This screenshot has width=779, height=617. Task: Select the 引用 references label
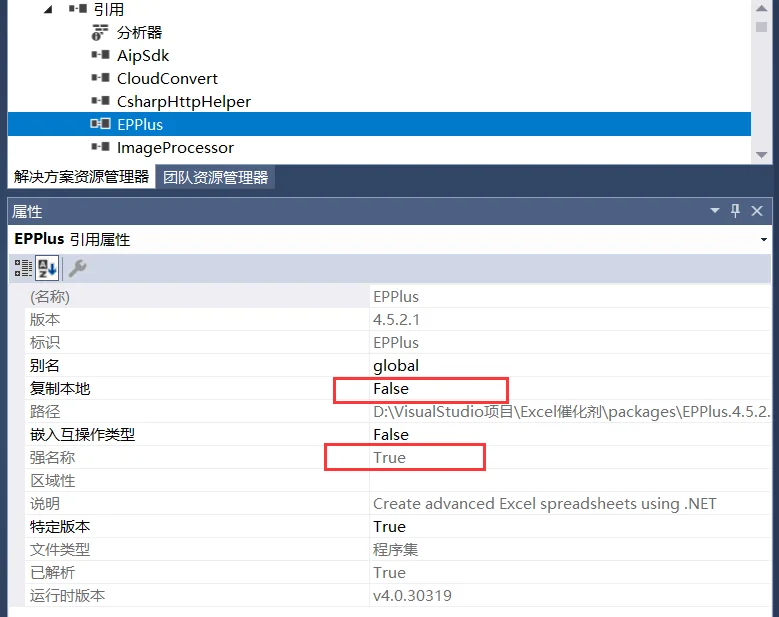click(109, 9)
